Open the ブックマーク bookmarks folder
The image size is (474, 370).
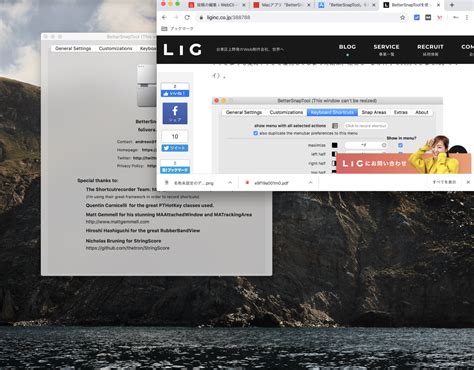[x=177, y=29]
